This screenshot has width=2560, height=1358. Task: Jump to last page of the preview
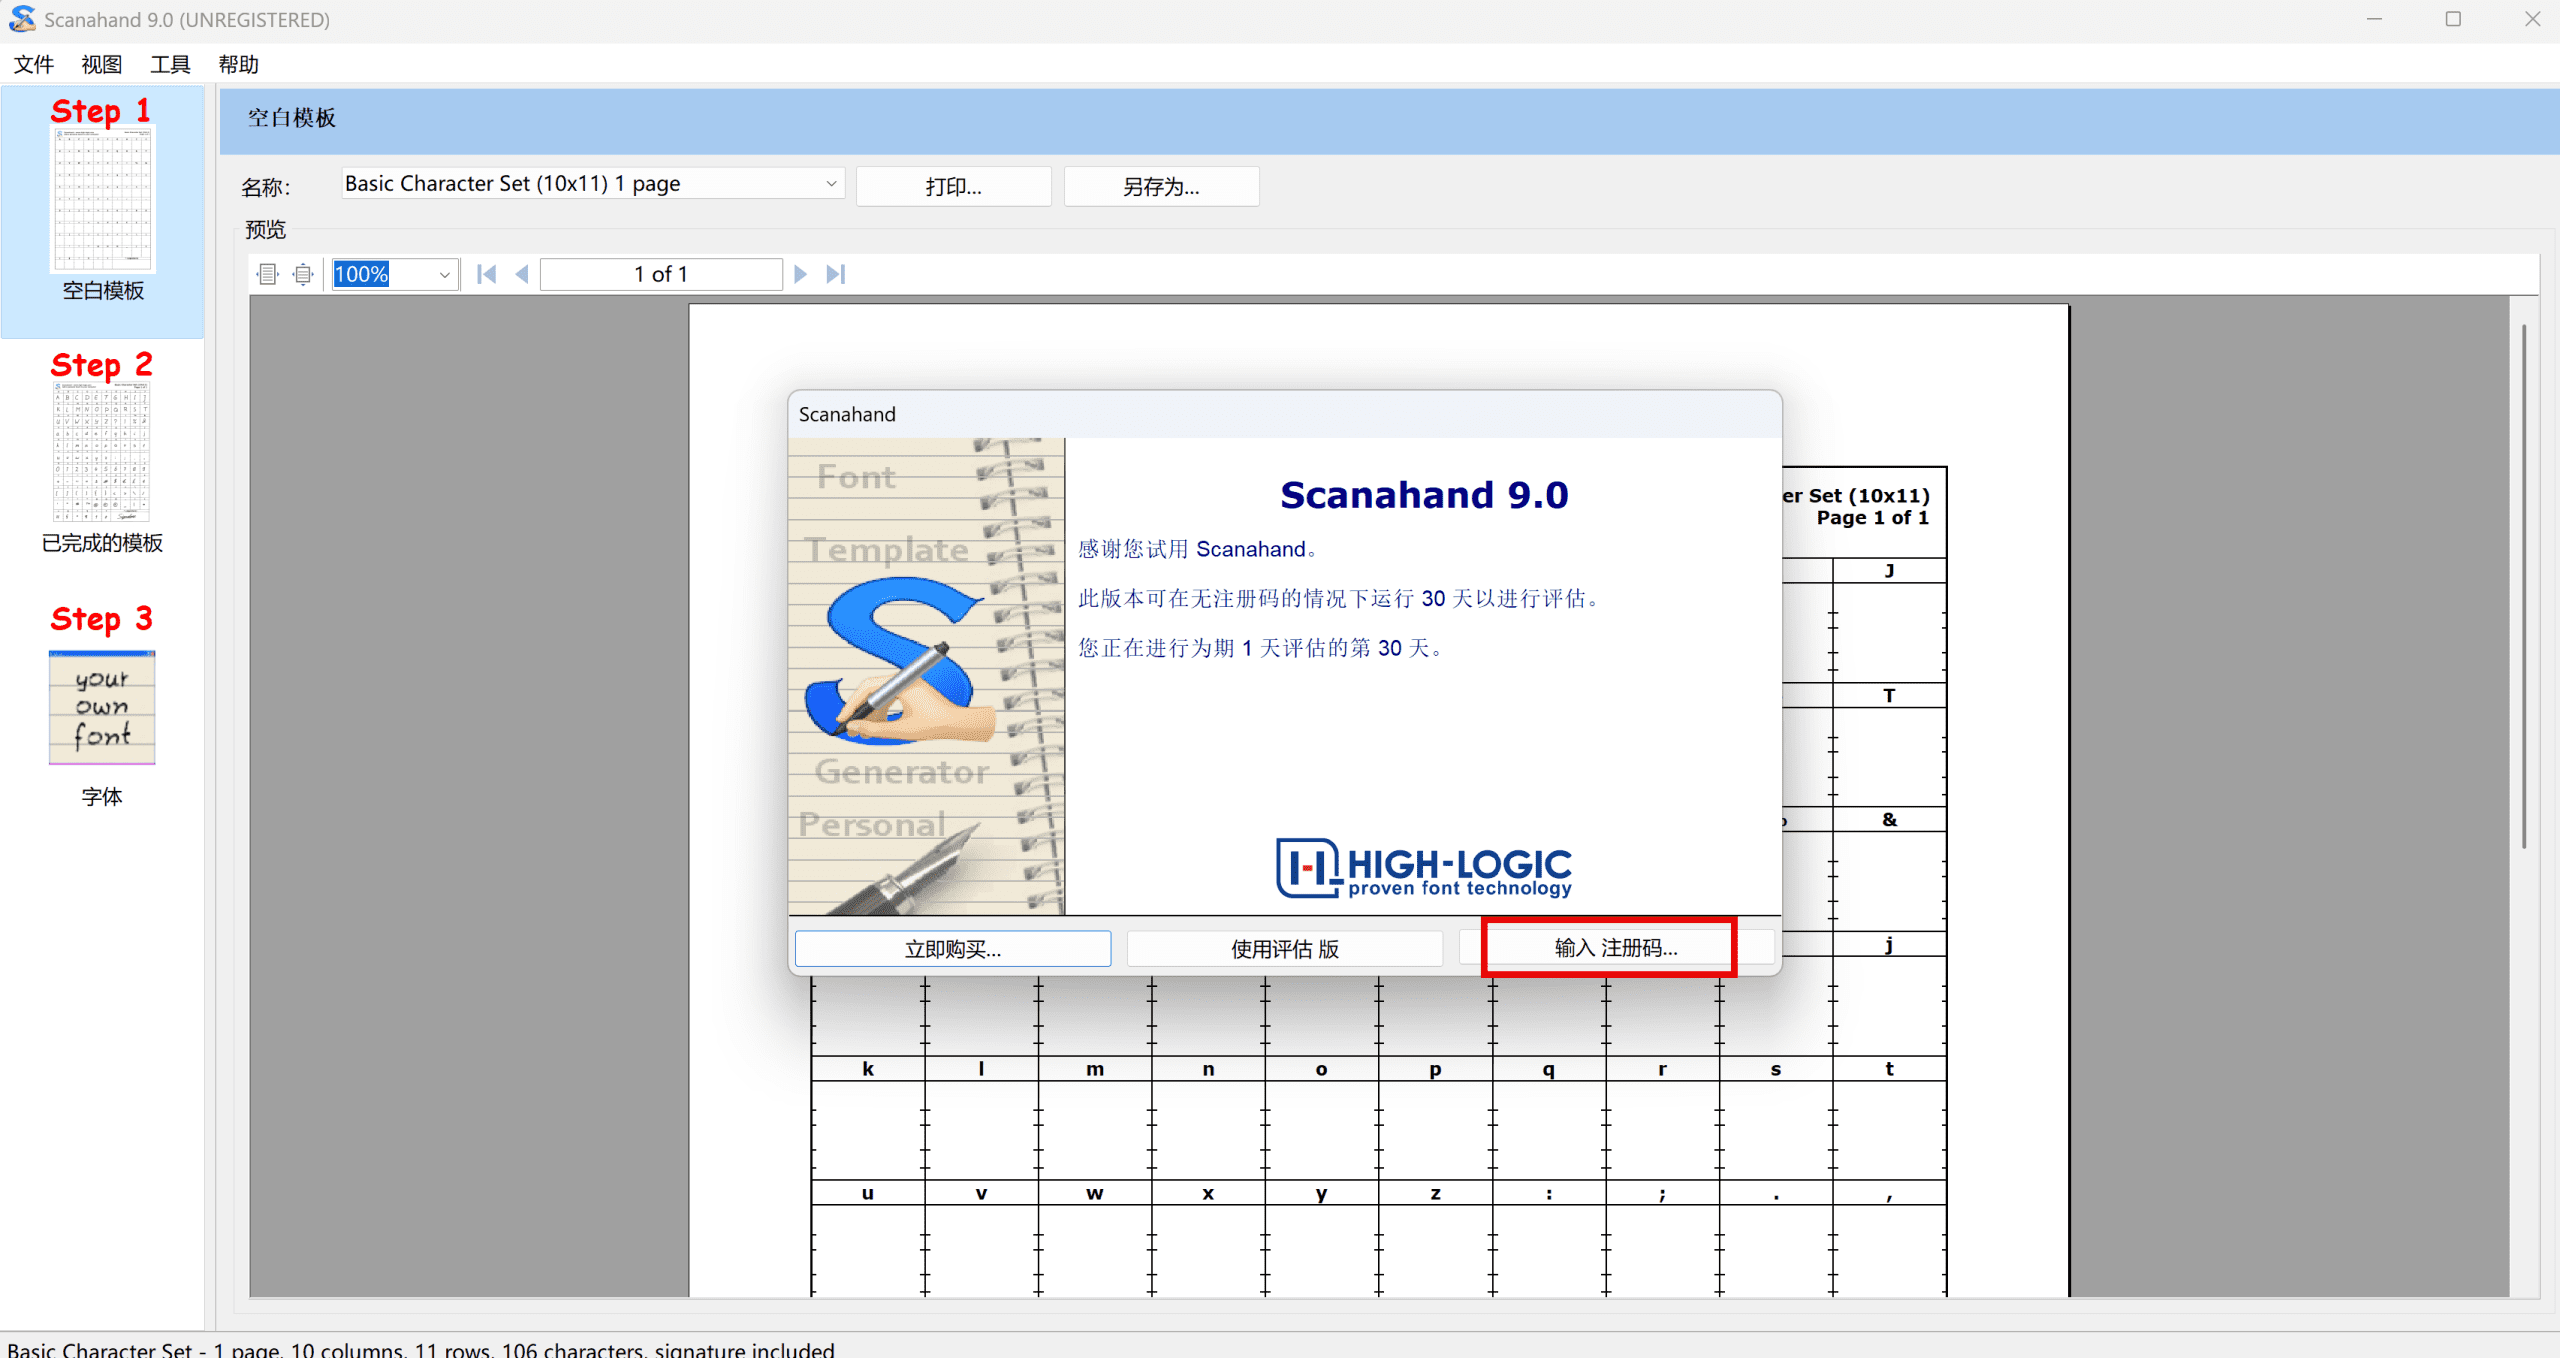[836, 274]
